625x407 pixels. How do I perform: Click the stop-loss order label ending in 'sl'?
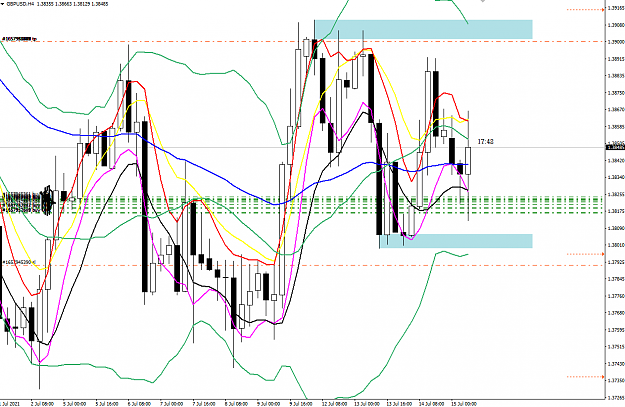[19, 262]
